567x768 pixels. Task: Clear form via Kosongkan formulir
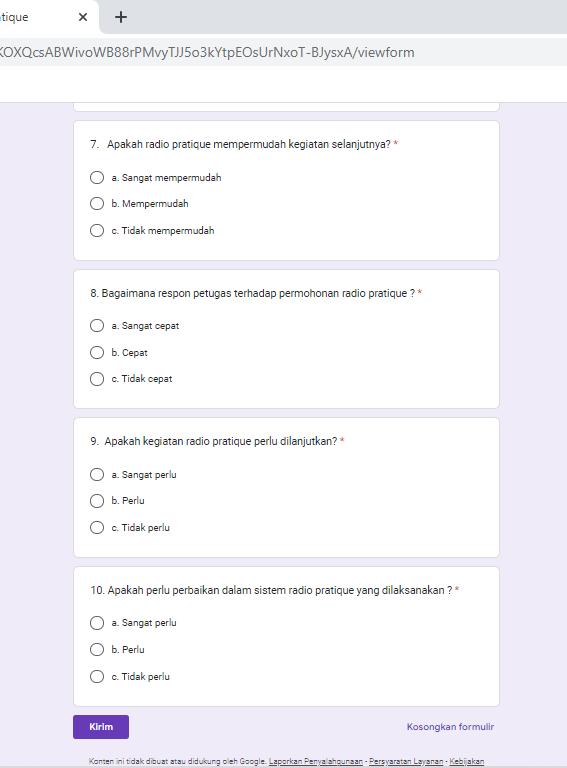click(450, 727)
